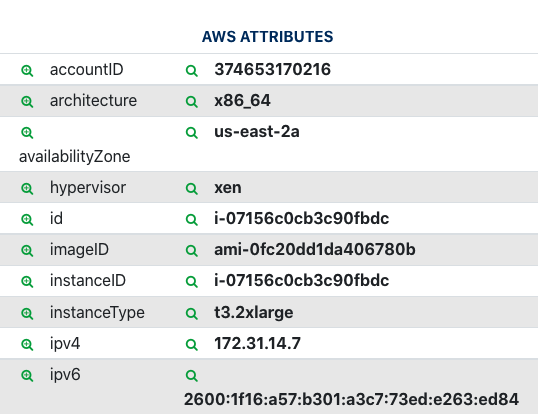
Task: Click search icon beside us-east-2a value
Action: pos(192,132)
